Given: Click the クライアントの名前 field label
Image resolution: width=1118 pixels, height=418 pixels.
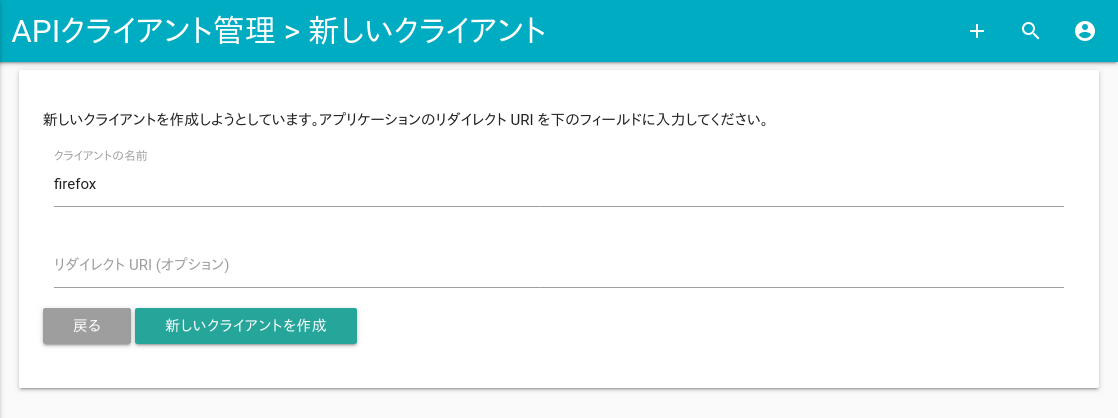Looking at the screenshot, I should (x=101, y=155).
